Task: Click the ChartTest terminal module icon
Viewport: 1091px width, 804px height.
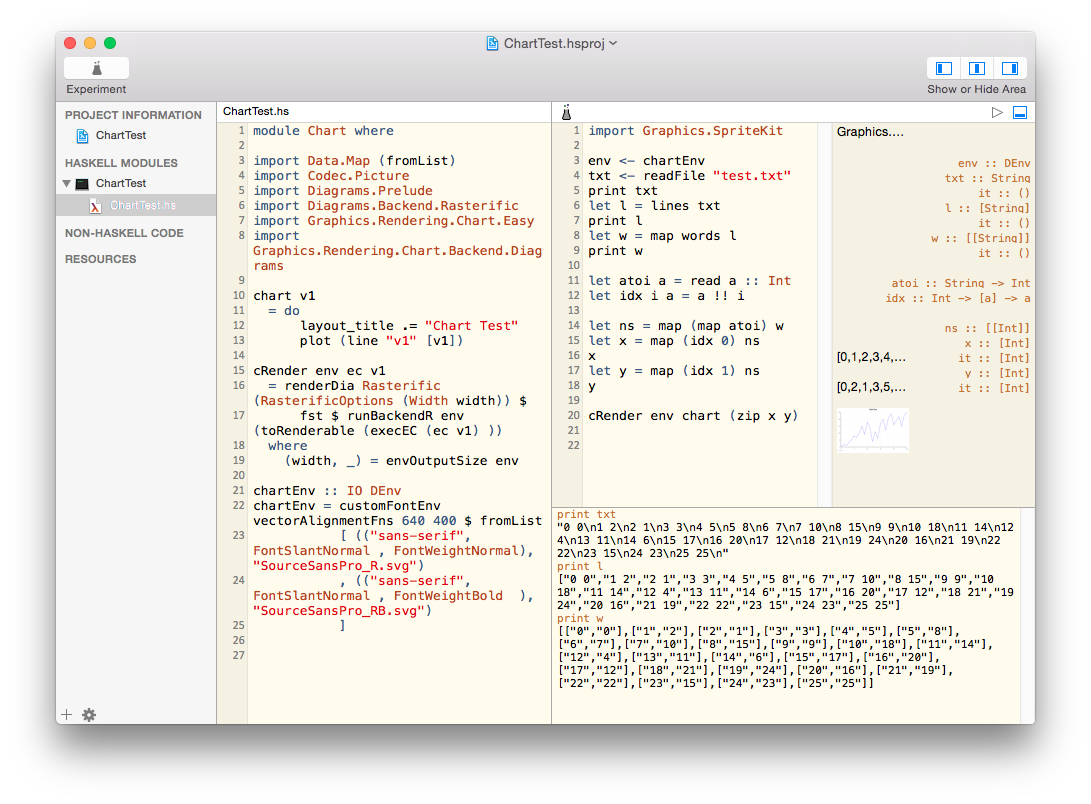Action: click(82, 184)
